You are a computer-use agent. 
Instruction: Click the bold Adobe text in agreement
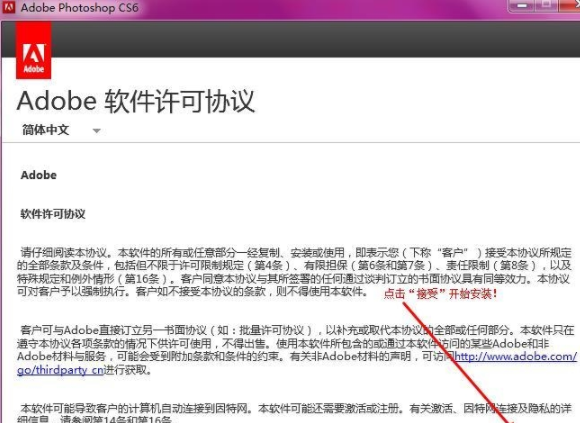[39, 175]
